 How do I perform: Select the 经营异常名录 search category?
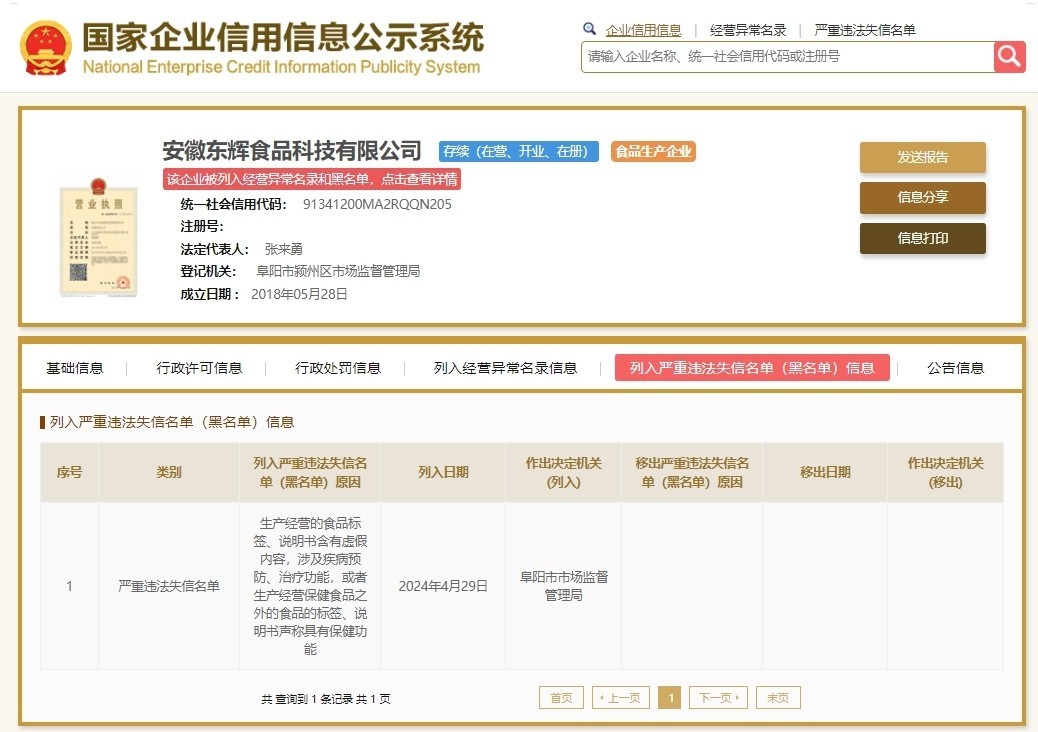click(x=748, y=30)
